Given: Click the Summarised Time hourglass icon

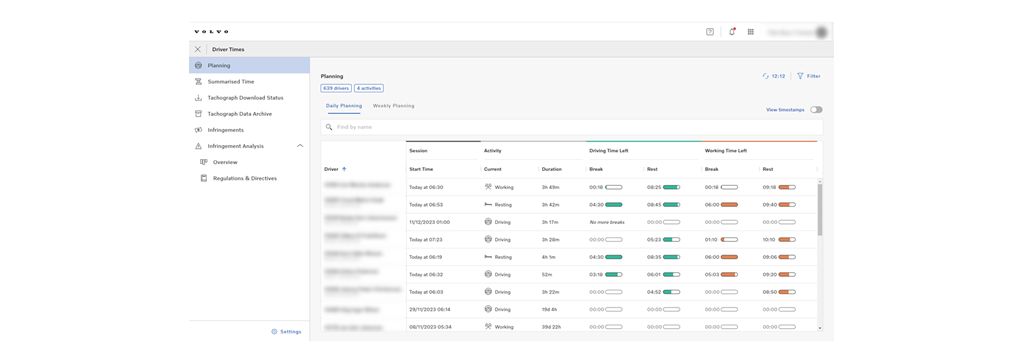Looking at the screenshot, I should pos(199,82).
